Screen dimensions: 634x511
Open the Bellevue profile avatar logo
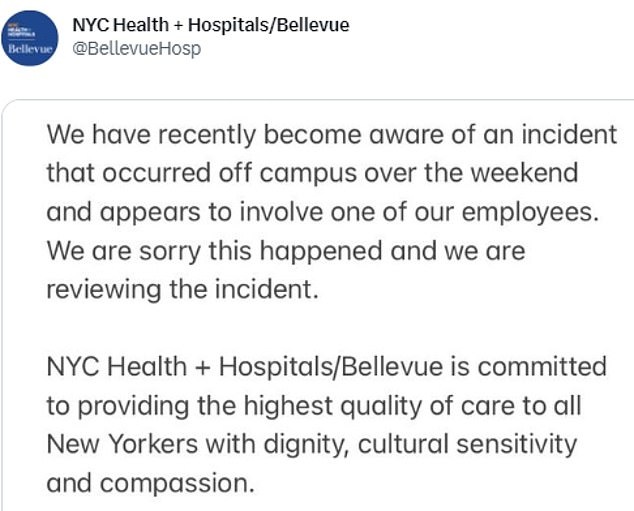click(30, 38)
